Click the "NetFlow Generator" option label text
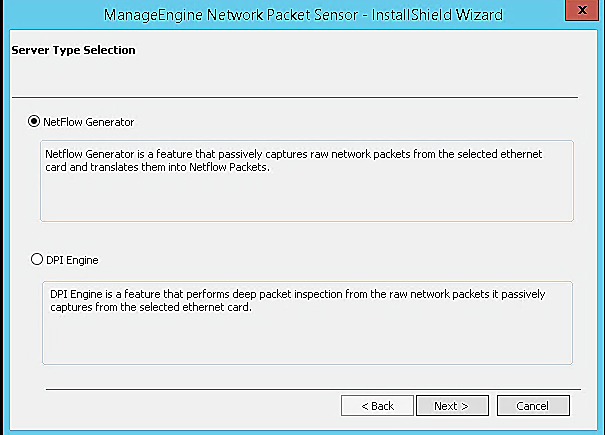The image size is (605, 435). tap(88, 122)
